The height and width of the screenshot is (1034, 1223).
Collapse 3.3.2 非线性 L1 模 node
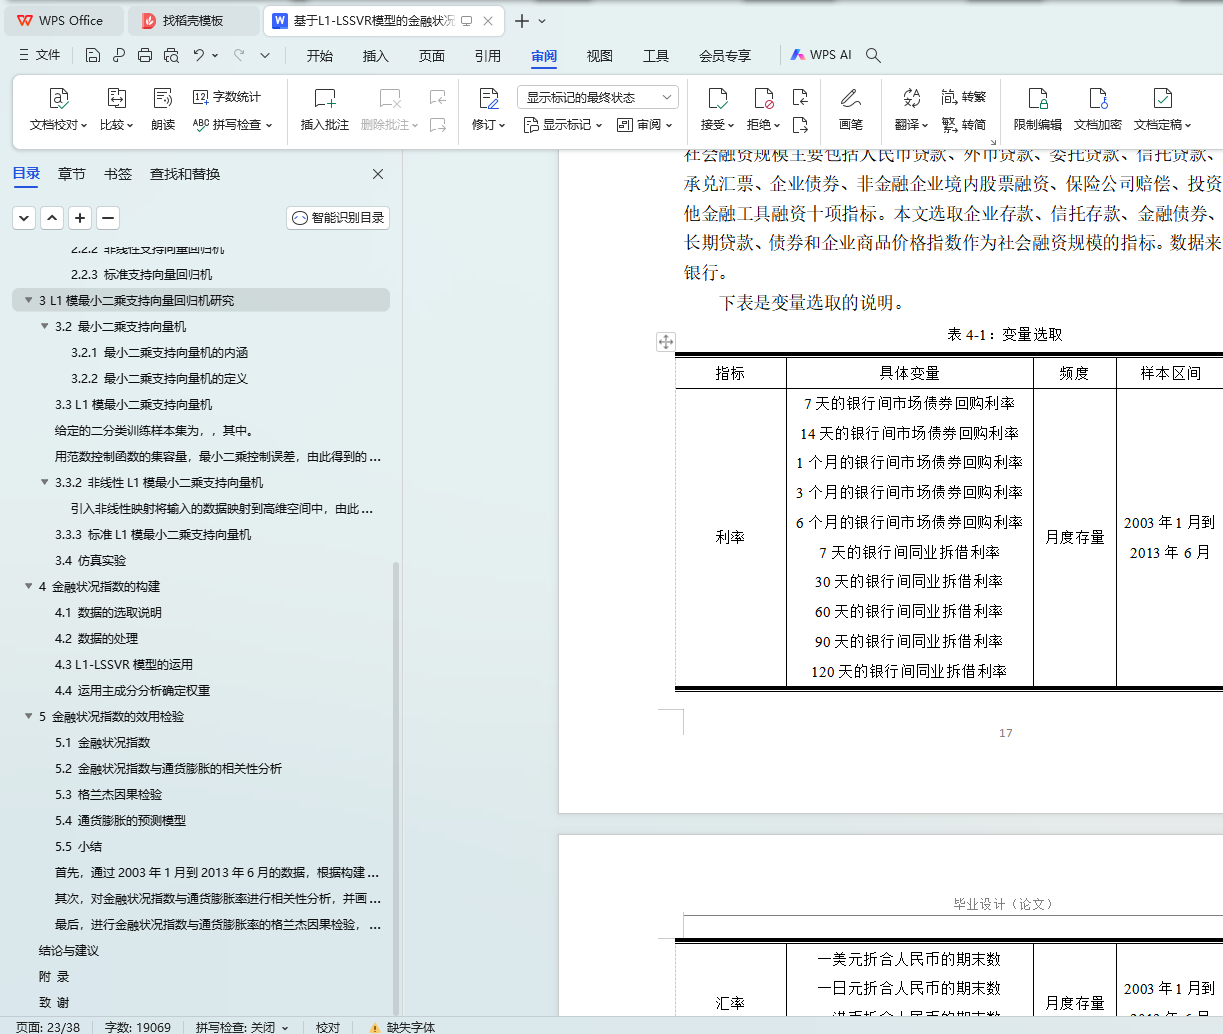point(44,482)
